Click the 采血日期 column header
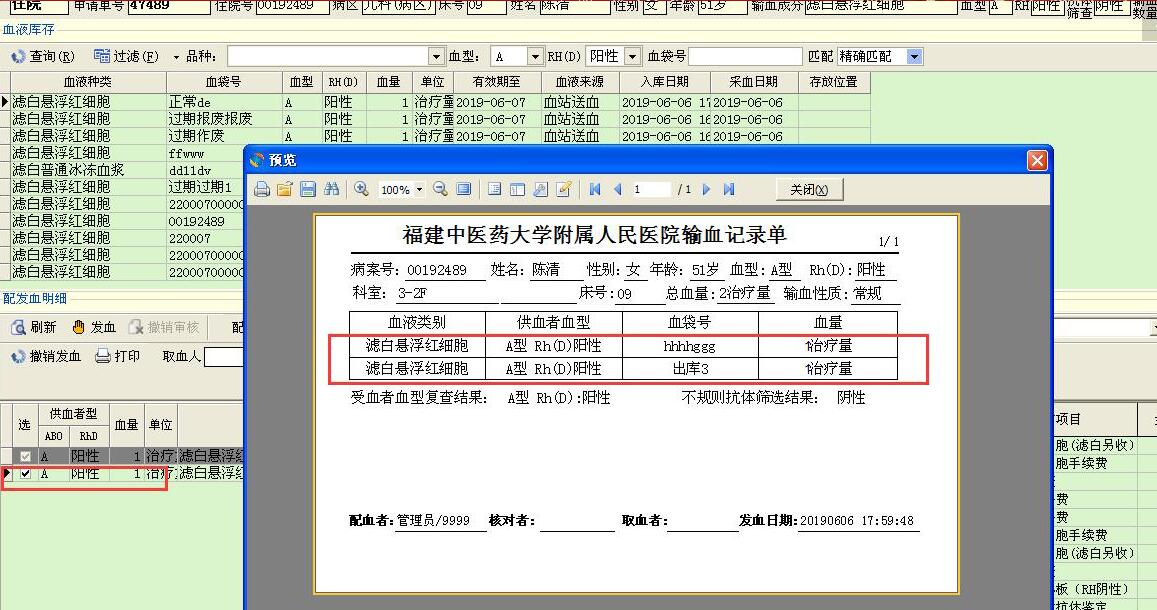1157x610 pixels. pos(753,82)
